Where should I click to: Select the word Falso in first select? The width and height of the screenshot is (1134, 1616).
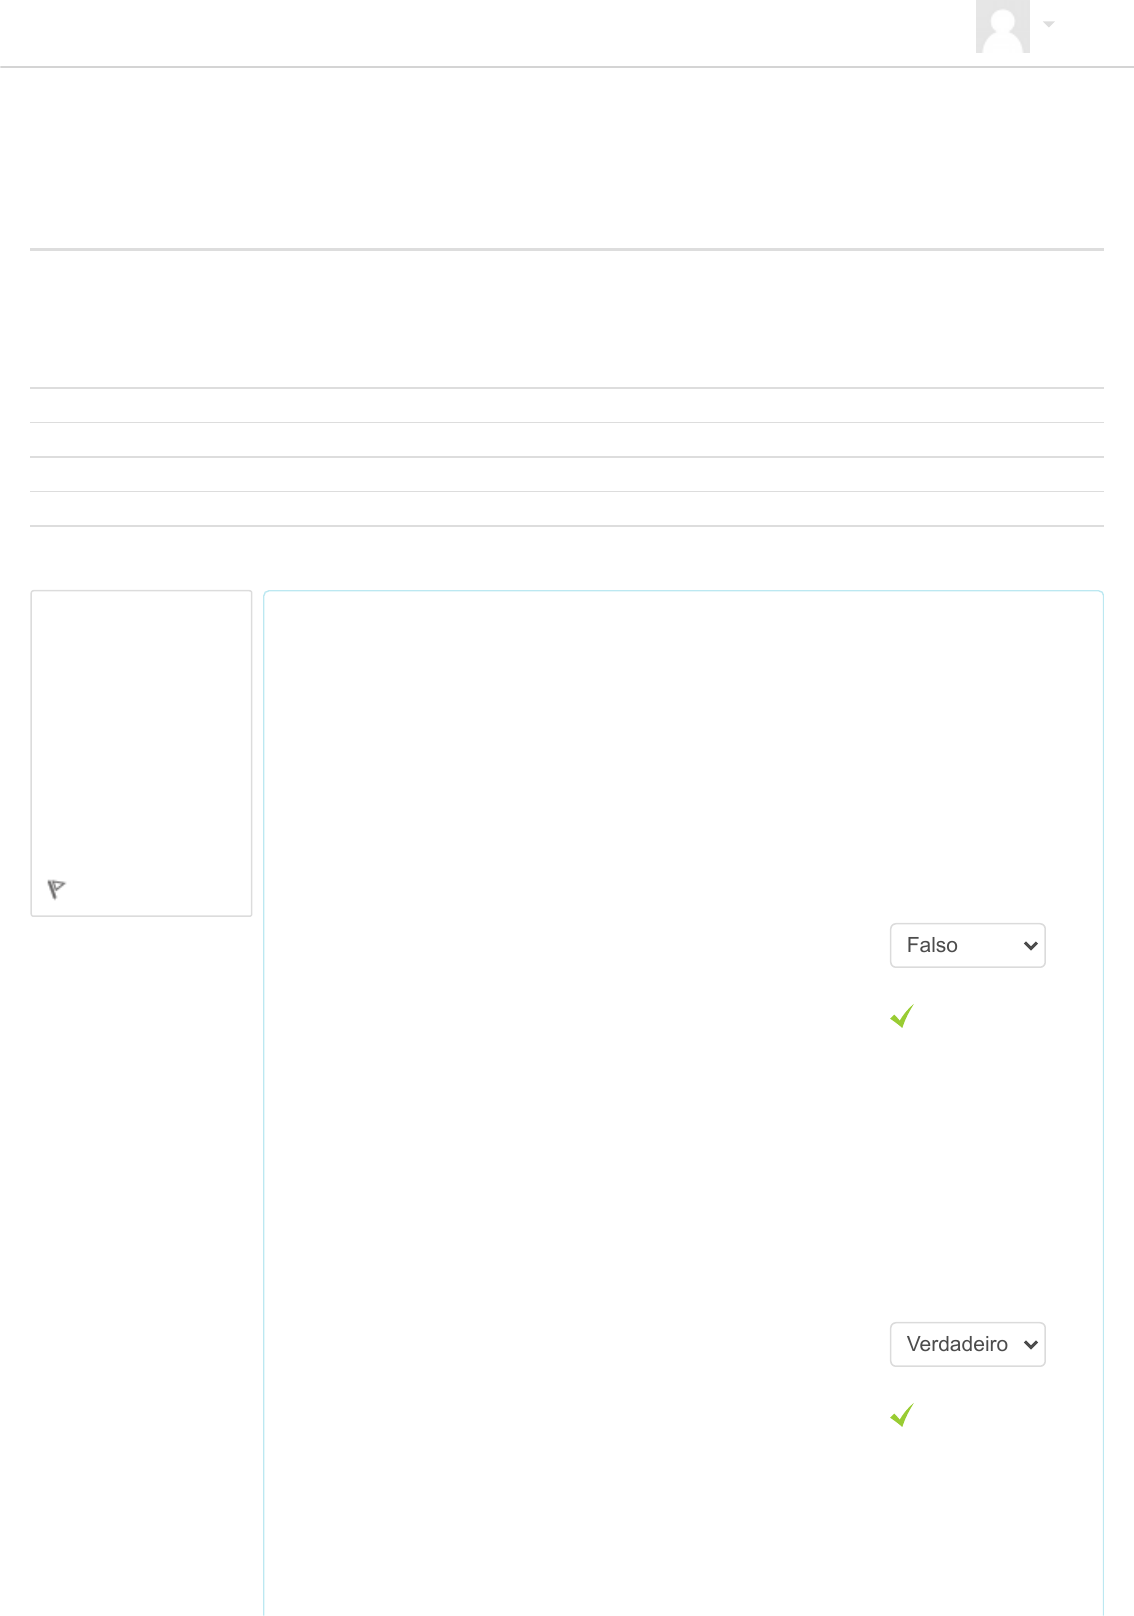(x=932, y=945)
